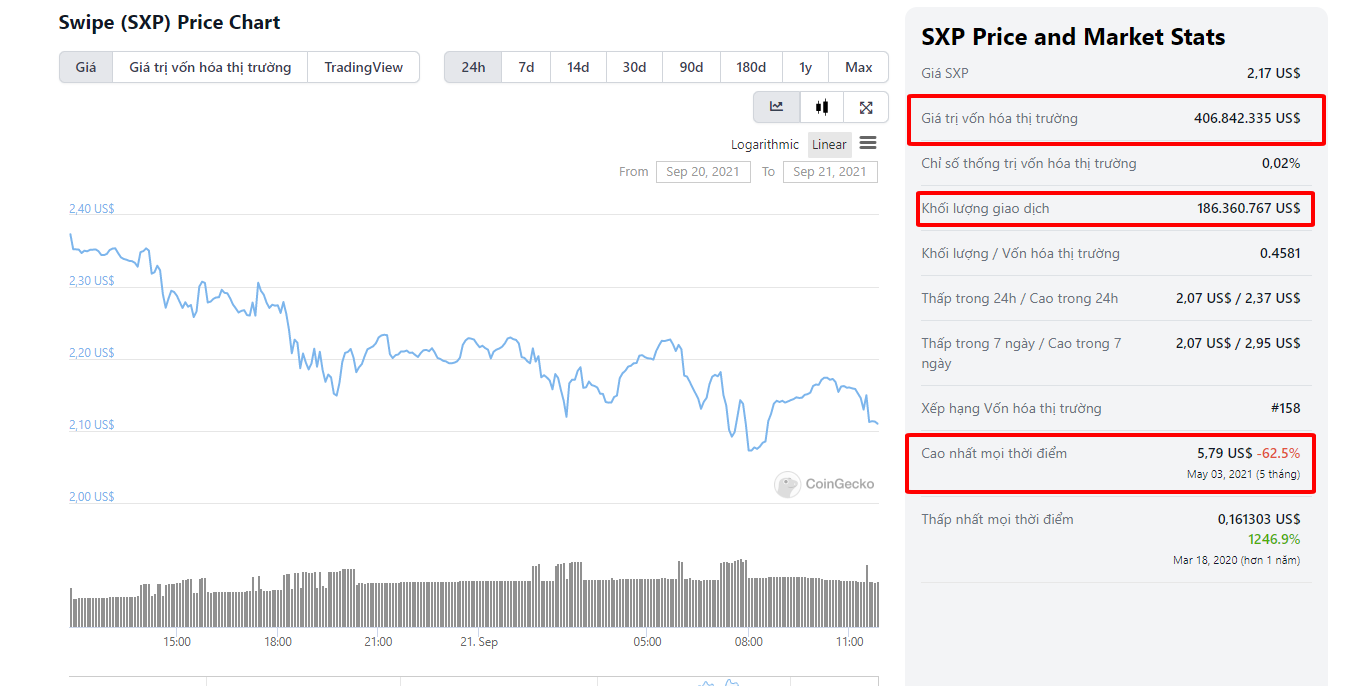
Task: Open chart hamburger export menu
Action: [x=868, y=143]
